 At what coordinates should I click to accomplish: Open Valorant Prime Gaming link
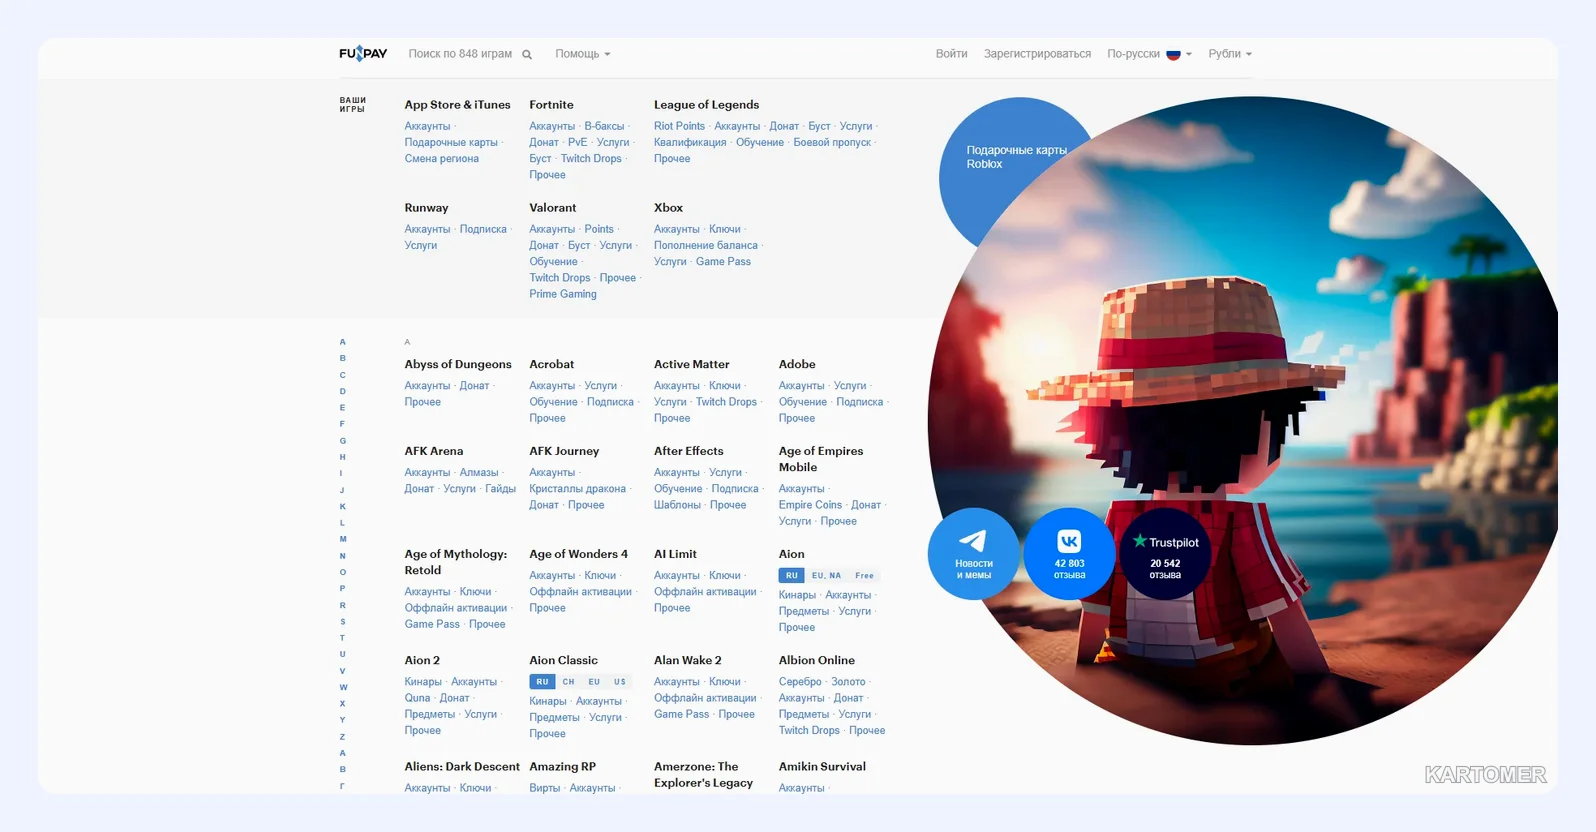click(563, 294)
